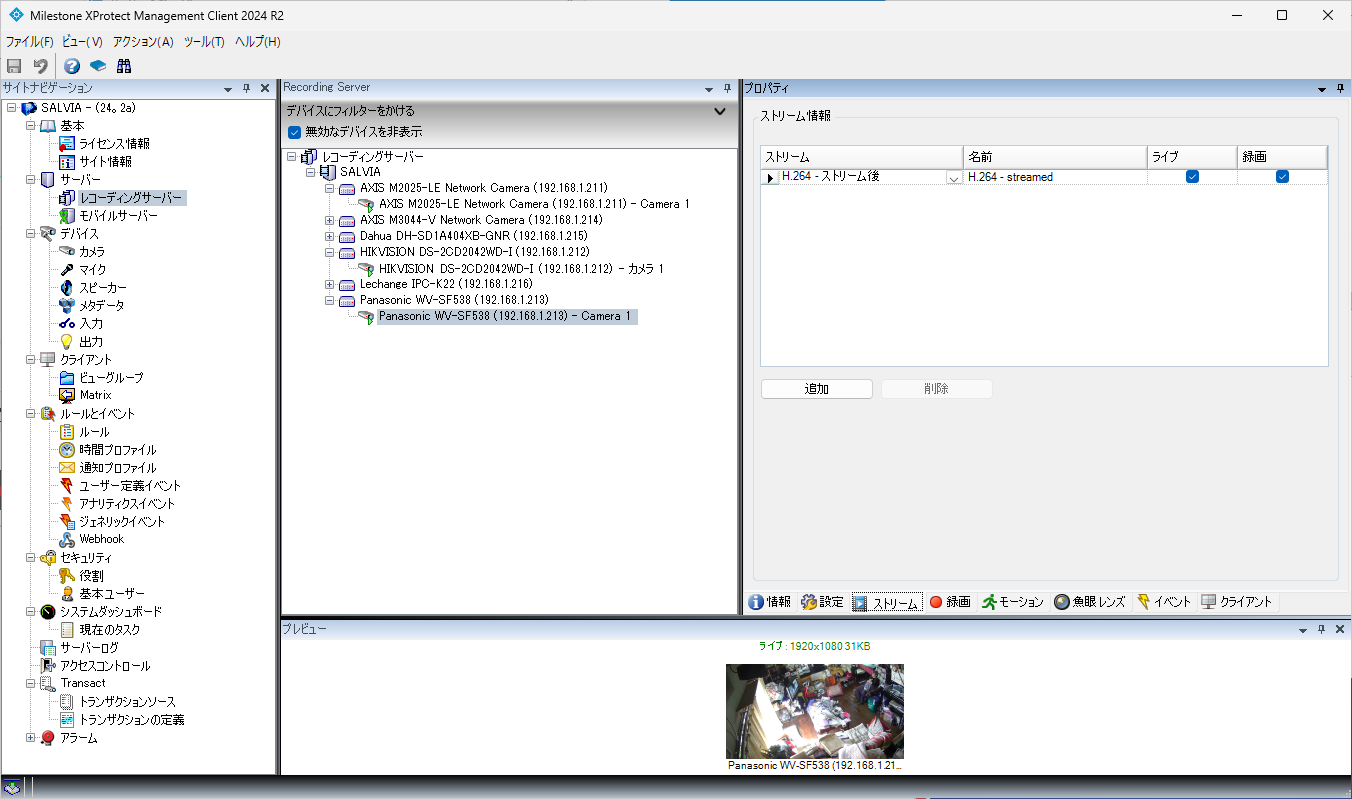Image resolution: width=1352 pixels, height=799 pixels.
Task: Expand AXIS M3044-V Network Camera node
Action: (x=330, y=220)
